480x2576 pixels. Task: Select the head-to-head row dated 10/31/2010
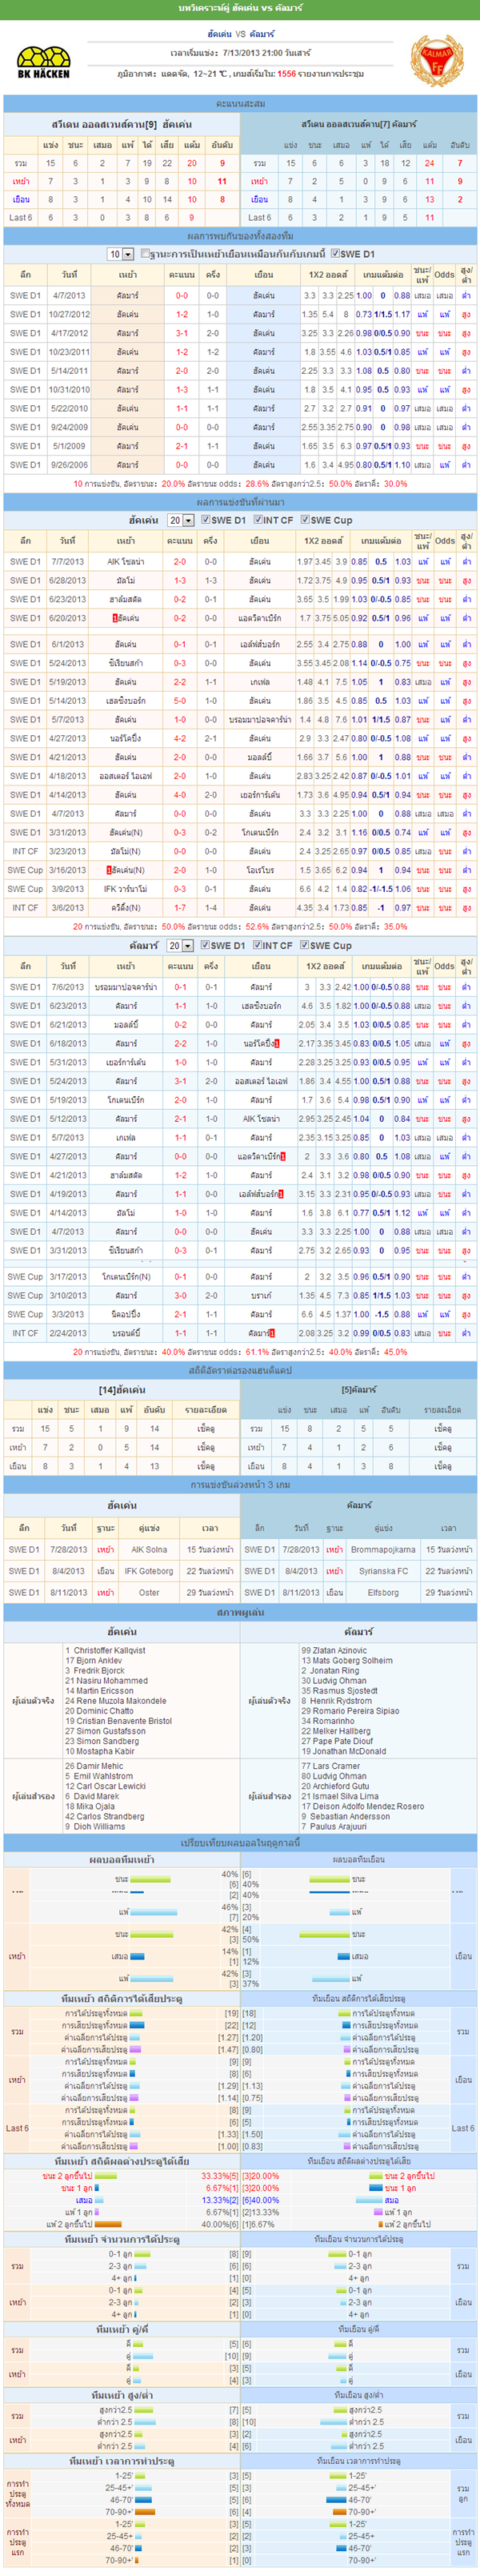pyautogui.click(x=240, y=390)
